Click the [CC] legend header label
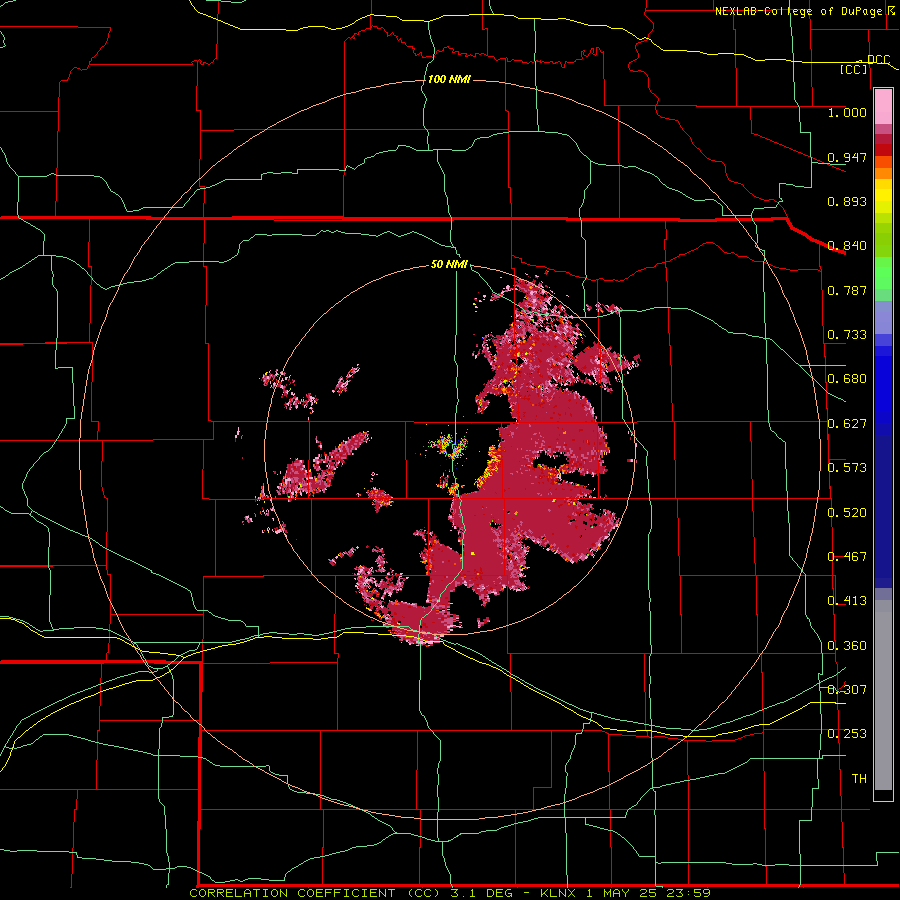Viewport: 900px width, 900px height. (x=854, y=69)
